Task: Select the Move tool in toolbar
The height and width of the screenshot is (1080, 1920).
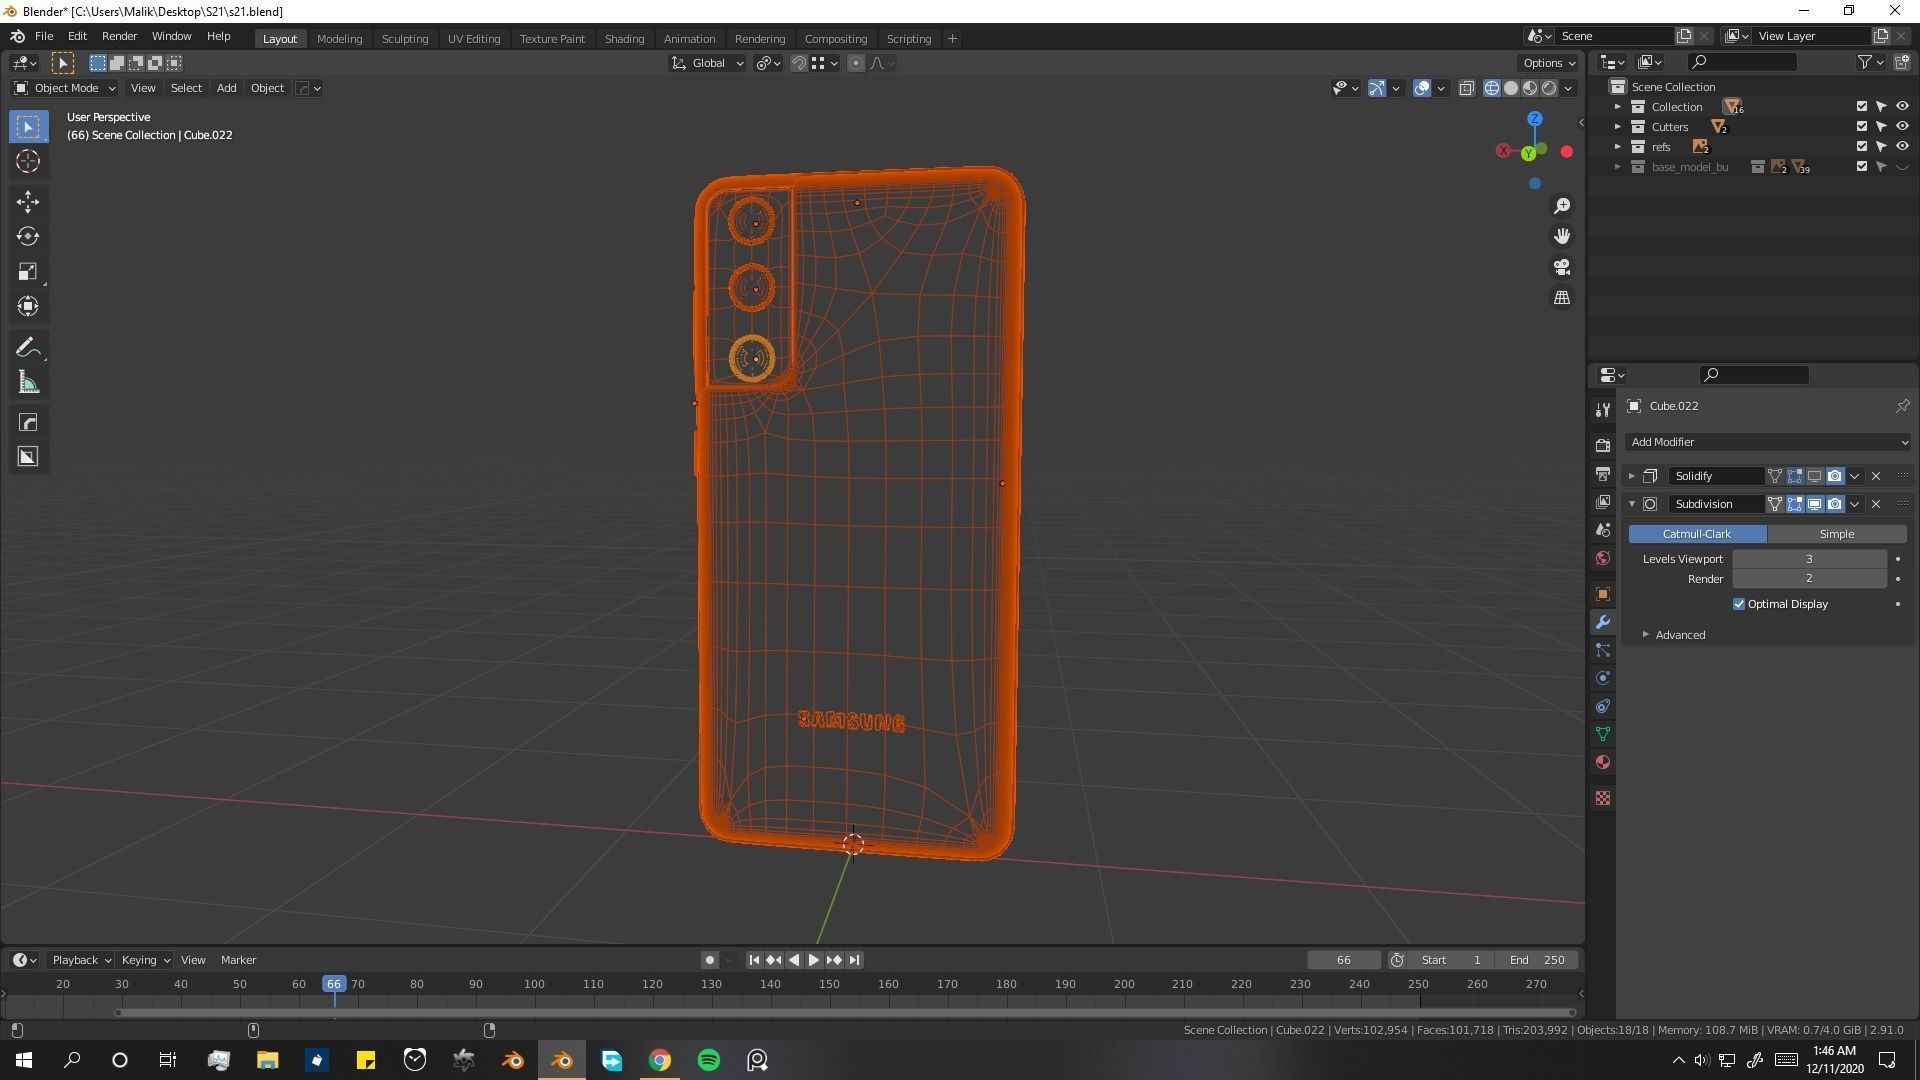Action: (x=27, y=202)
